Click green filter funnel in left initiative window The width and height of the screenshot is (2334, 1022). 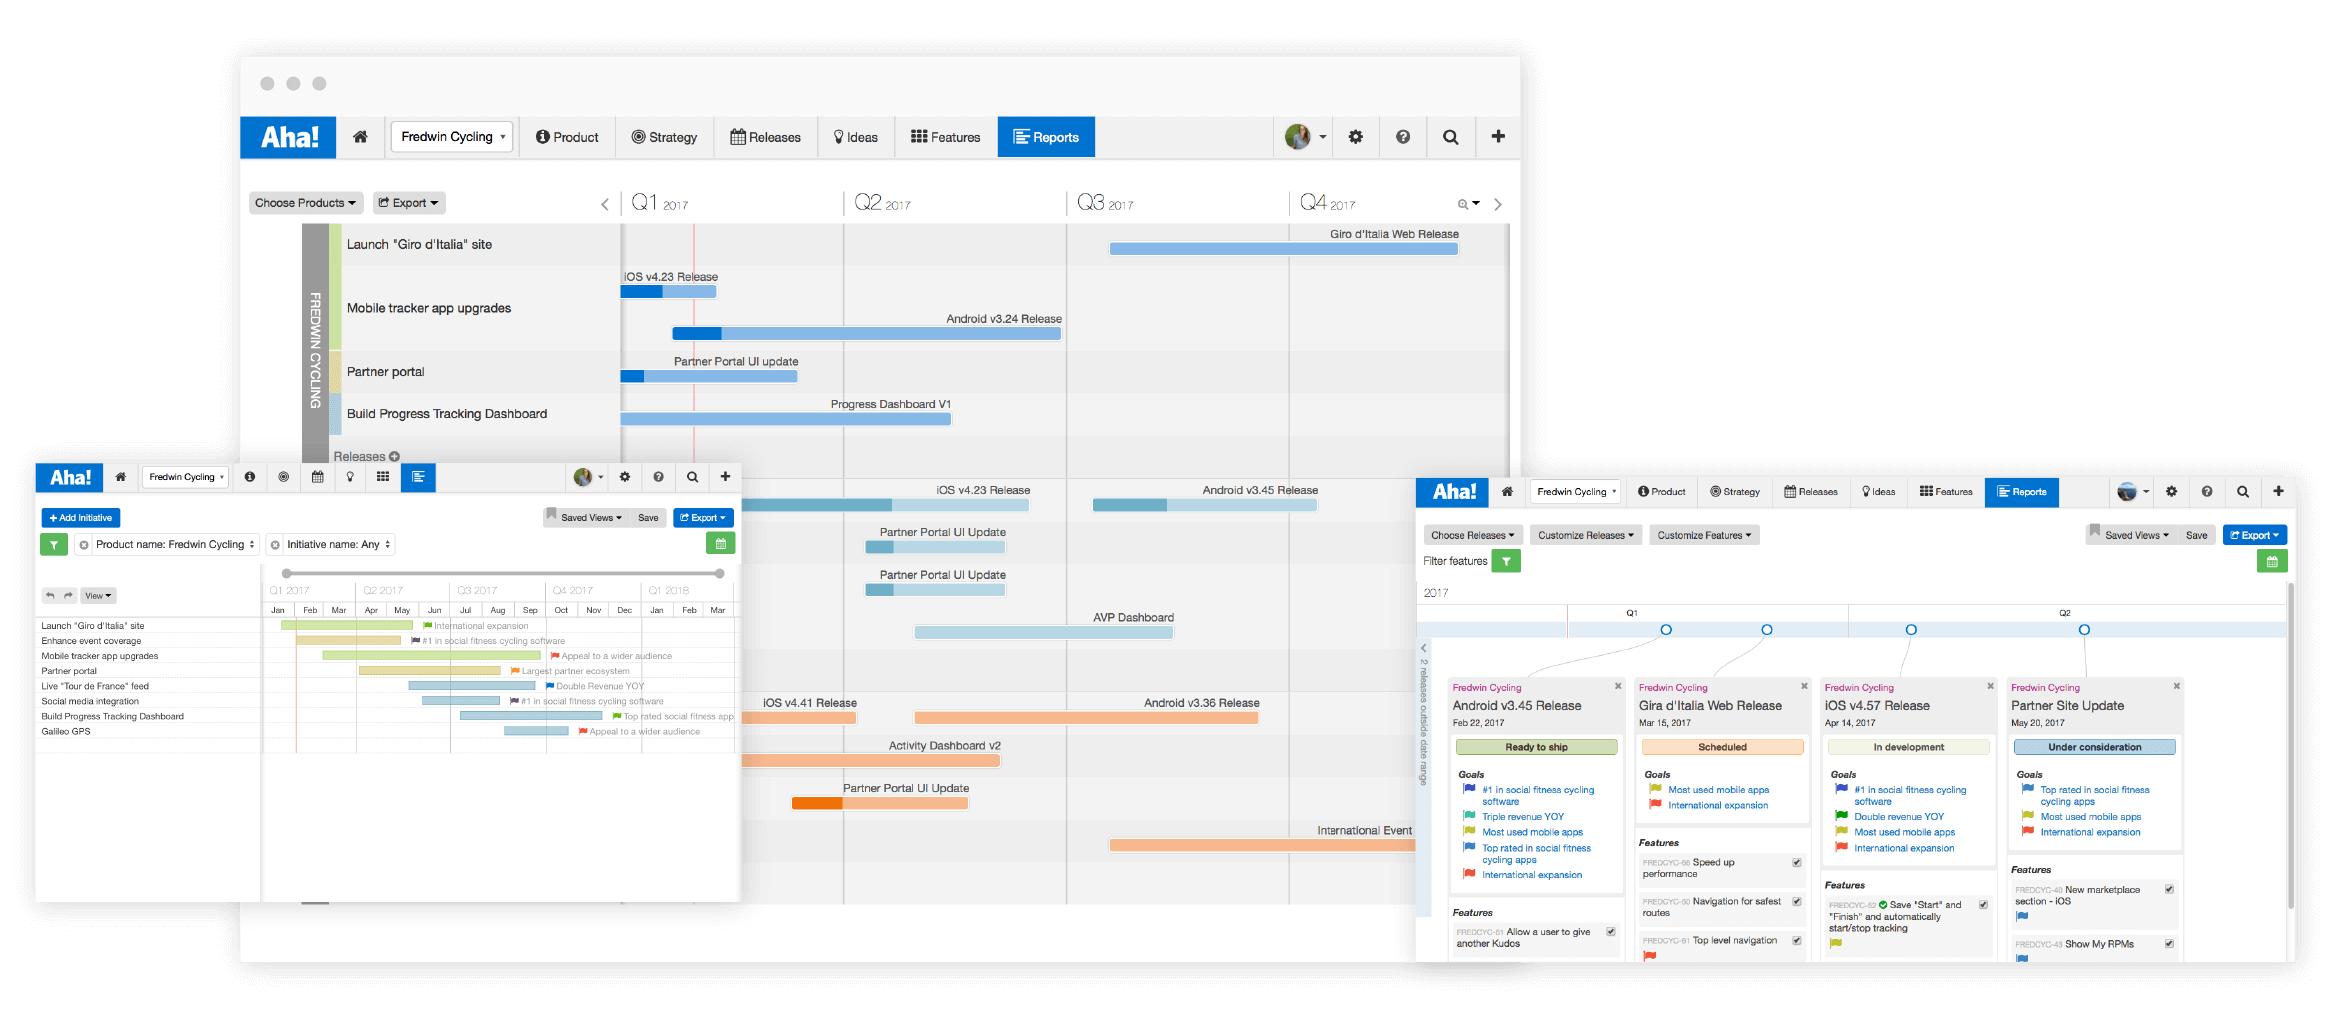coord(54,544)
